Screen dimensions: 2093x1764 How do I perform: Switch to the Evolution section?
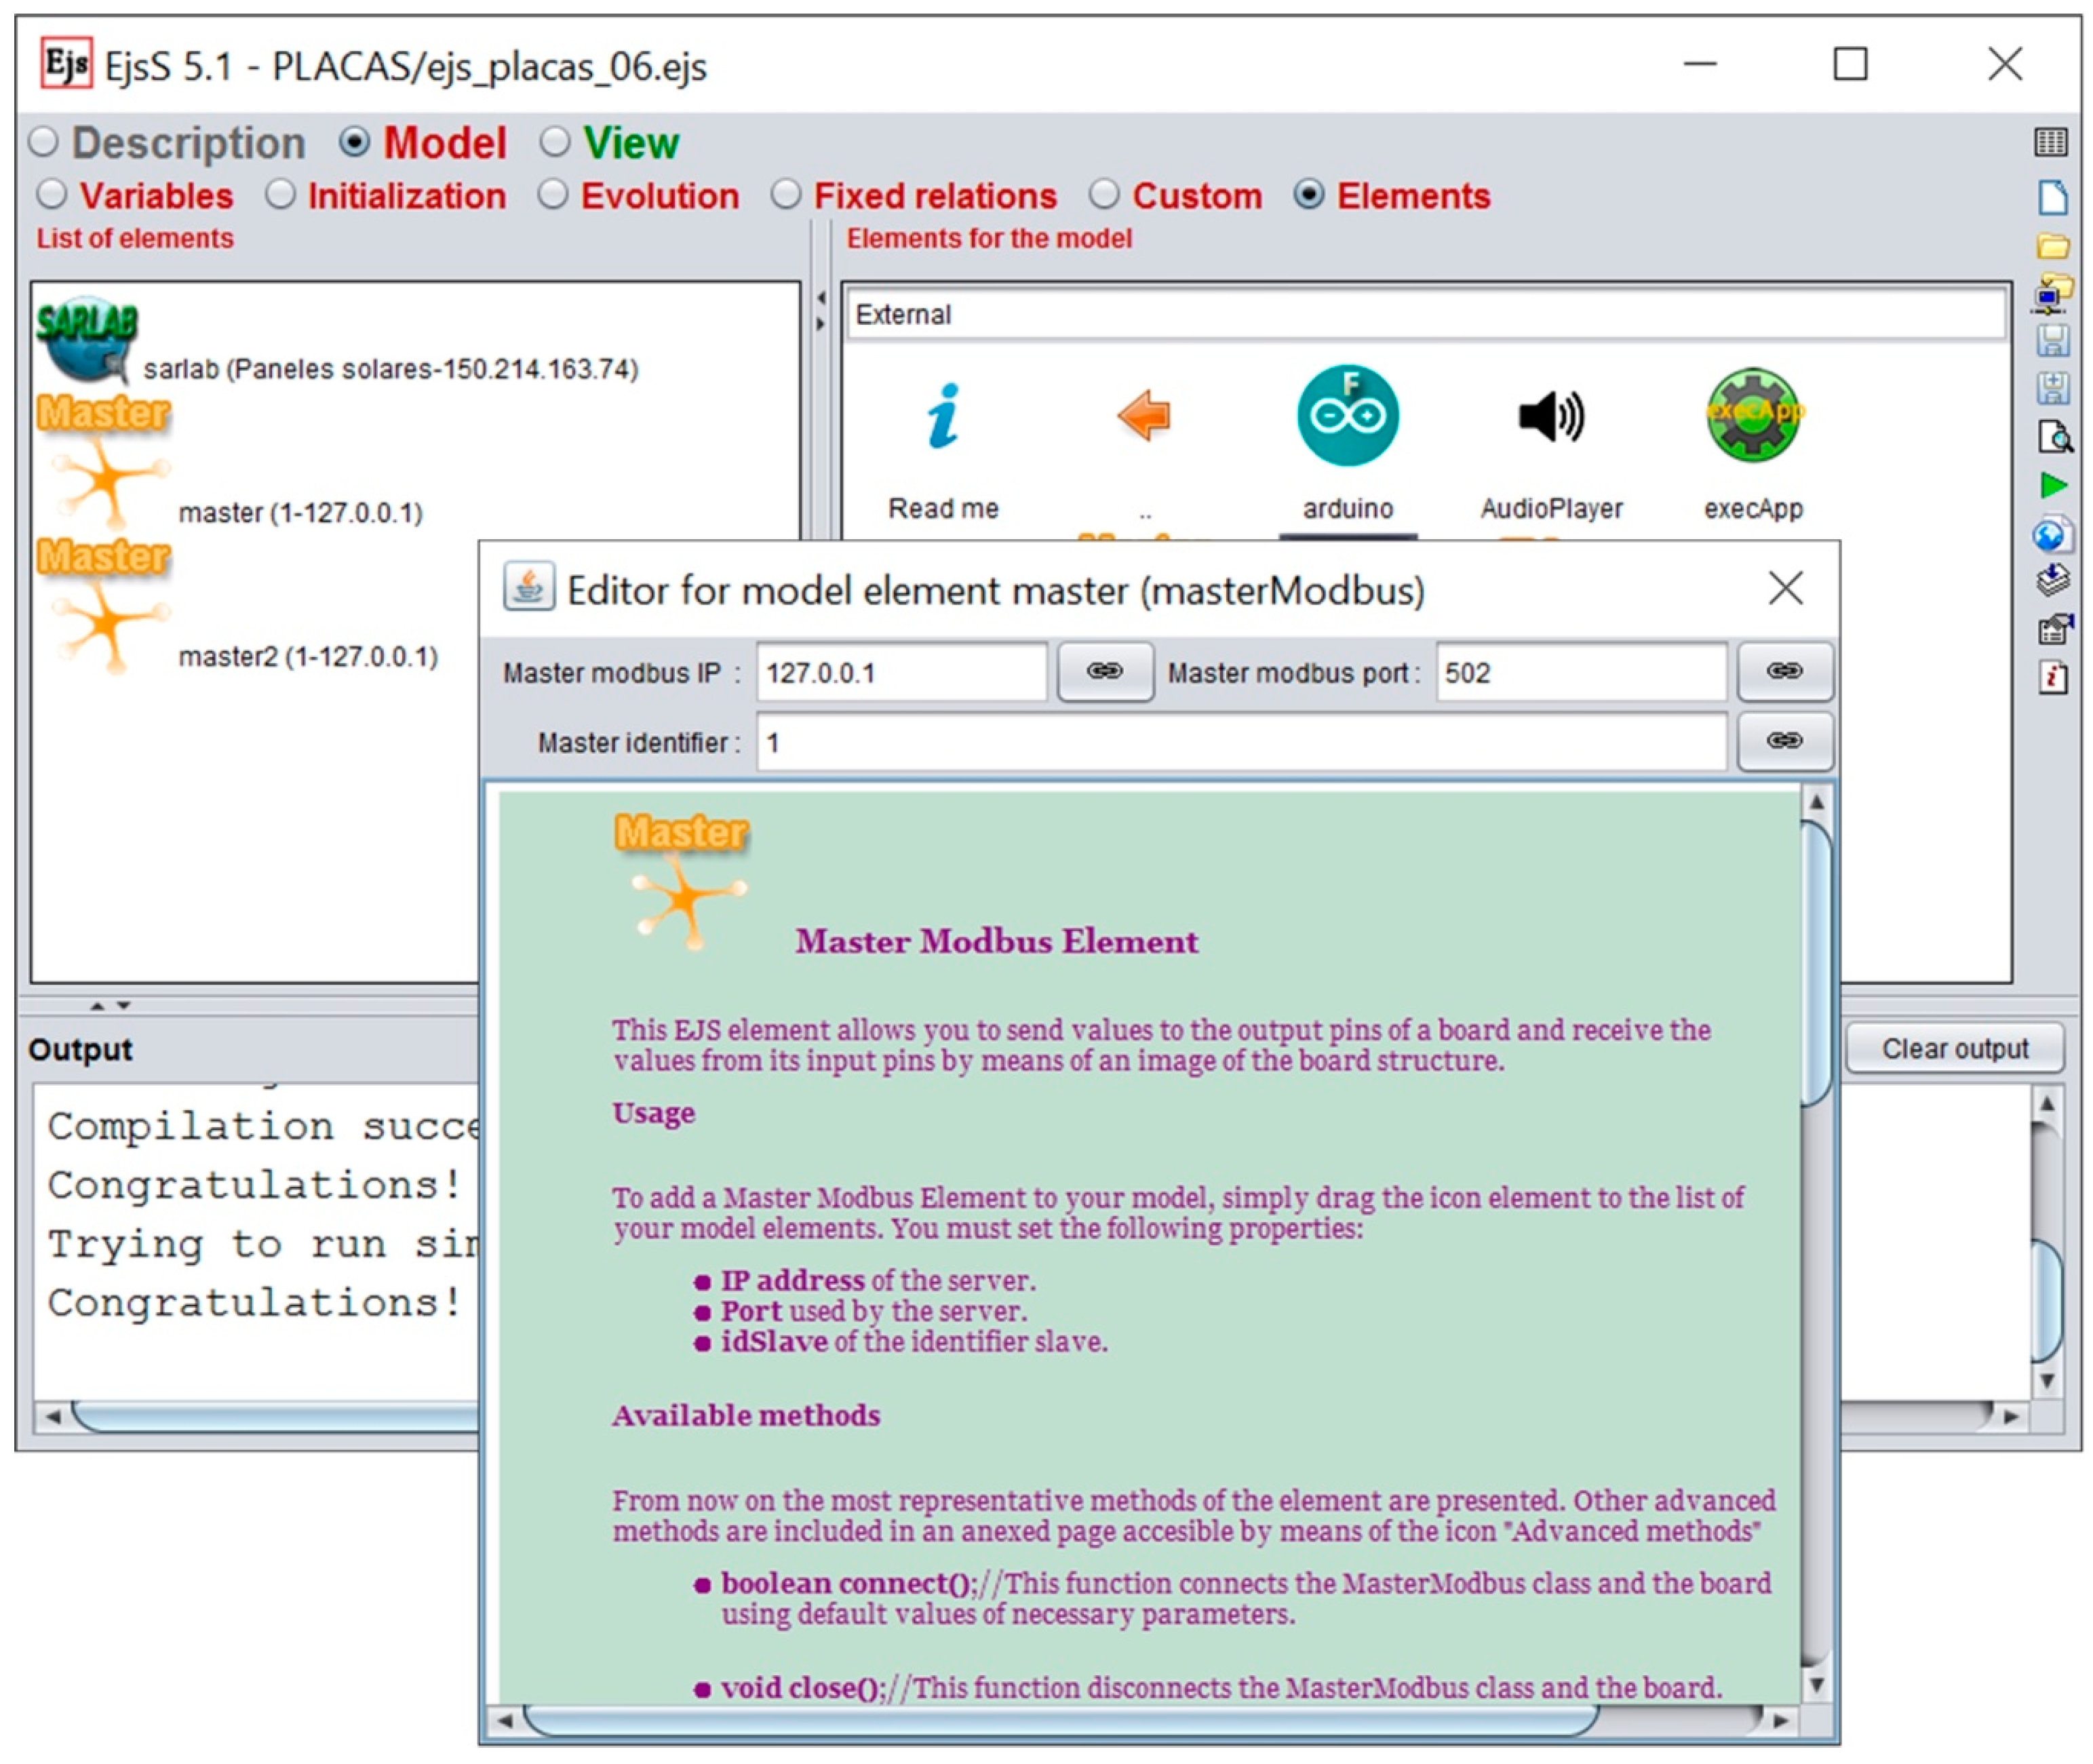[x=553, y=195]
